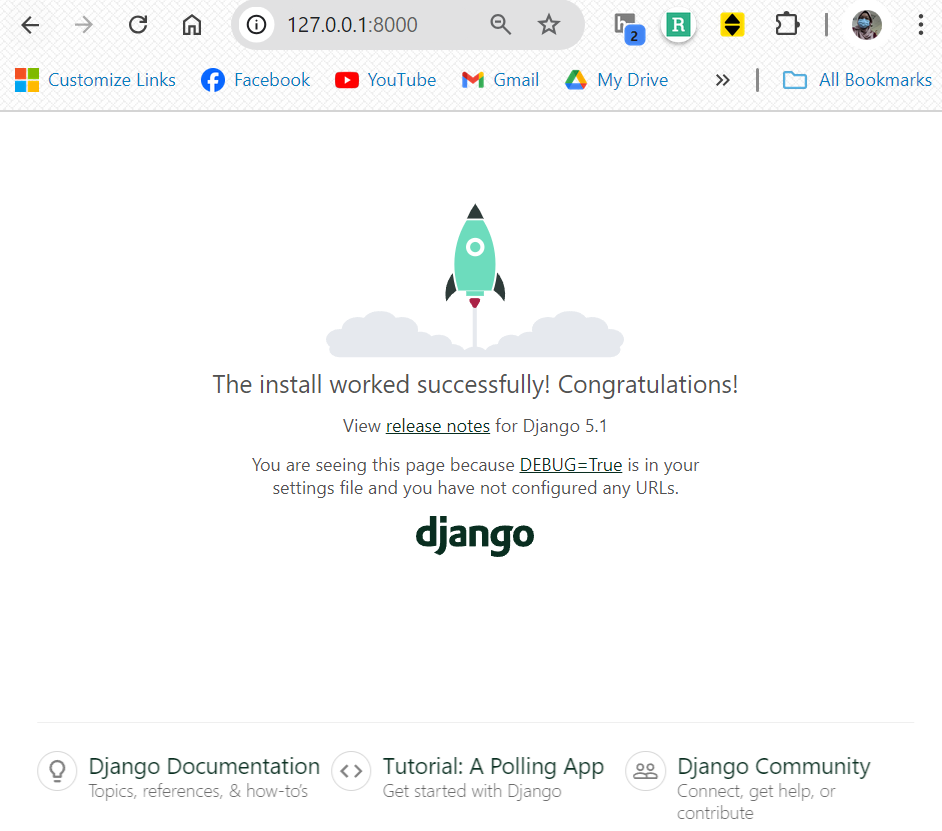Open the YouTube bookmark
This screenshot has height=831, width=942.
[x=386, y=80]
